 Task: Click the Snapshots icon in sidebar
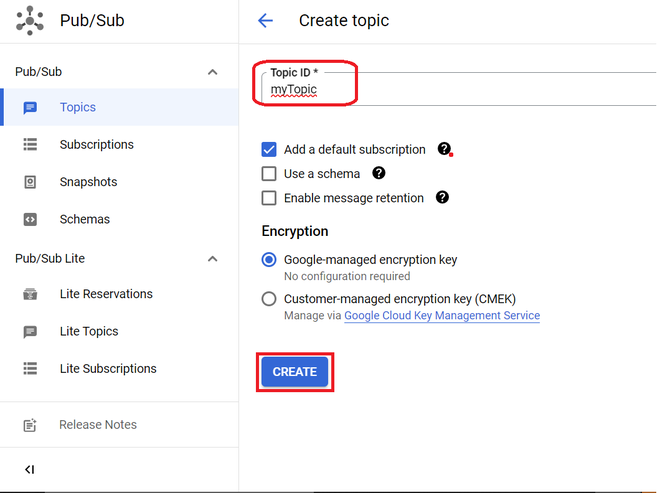click(30, 182)
